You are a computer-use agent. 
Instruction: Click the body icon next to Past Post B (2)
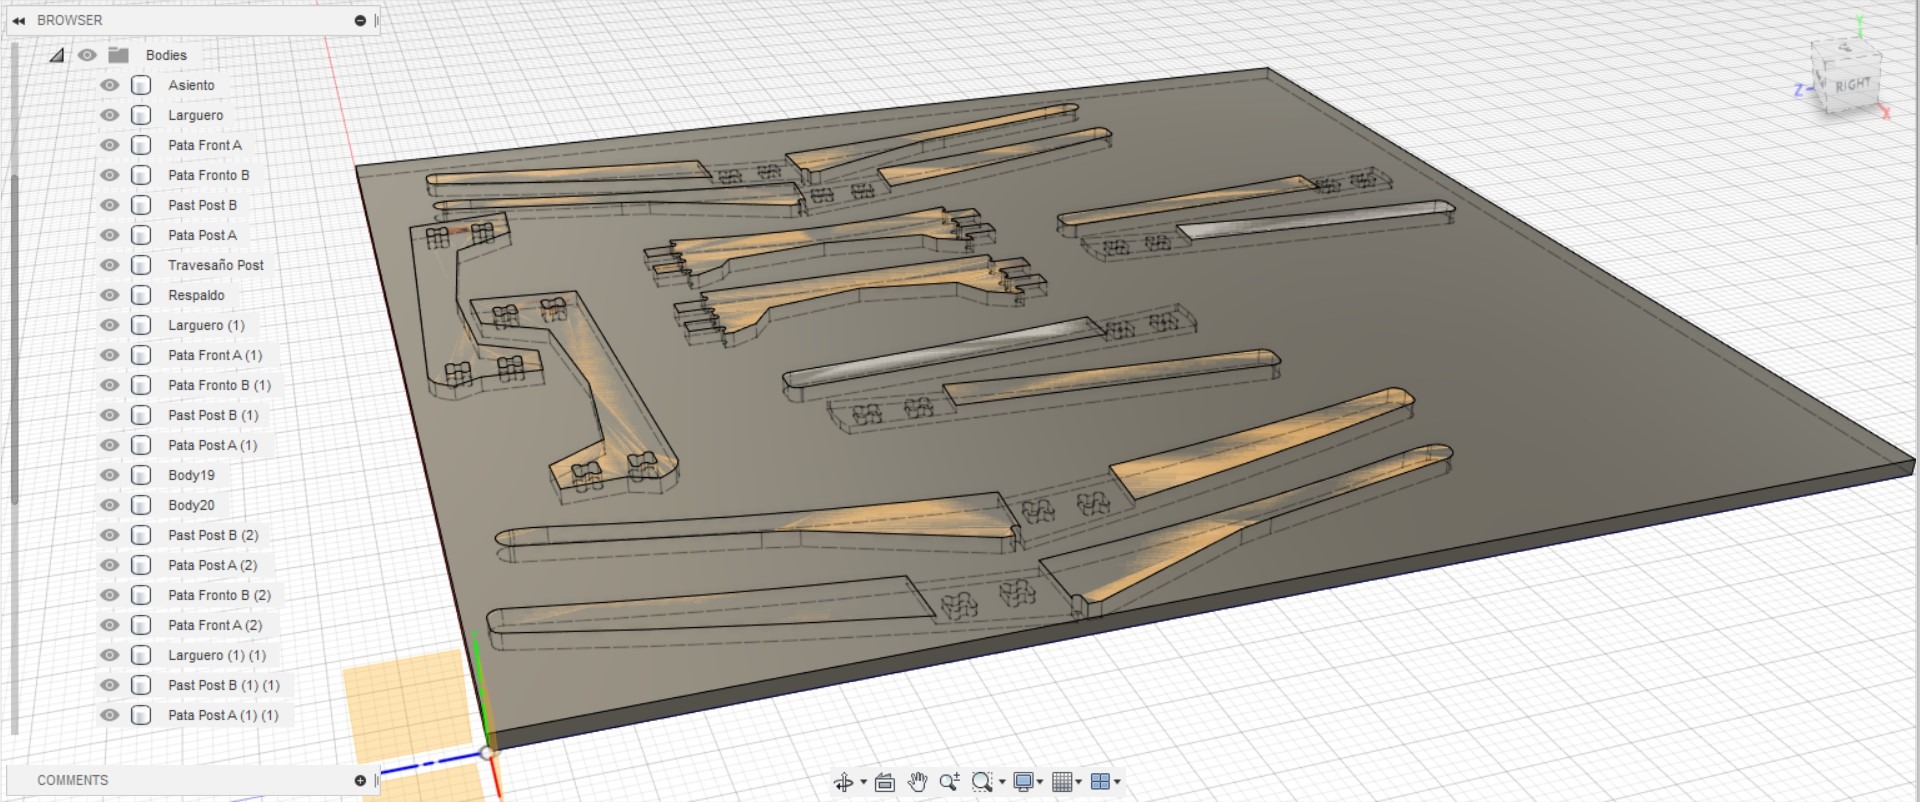pyautogui.click(x=141, y=535)
